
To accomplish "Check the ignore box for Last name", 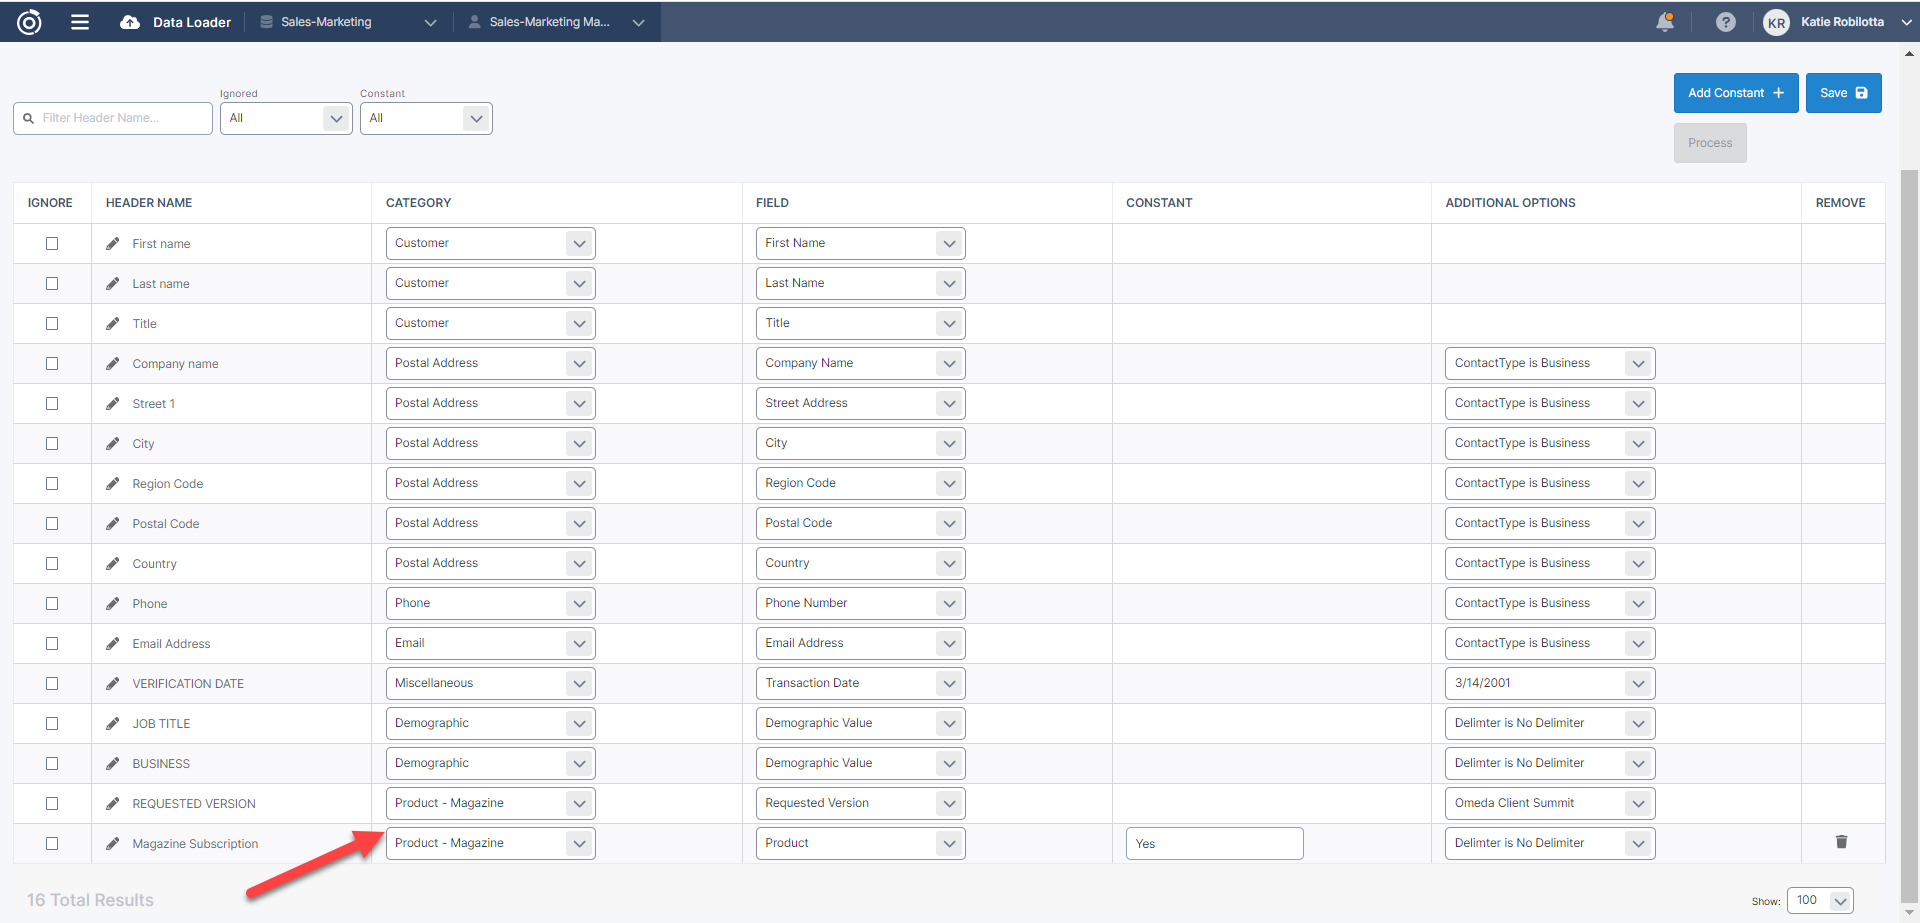I will click(52, 284).
